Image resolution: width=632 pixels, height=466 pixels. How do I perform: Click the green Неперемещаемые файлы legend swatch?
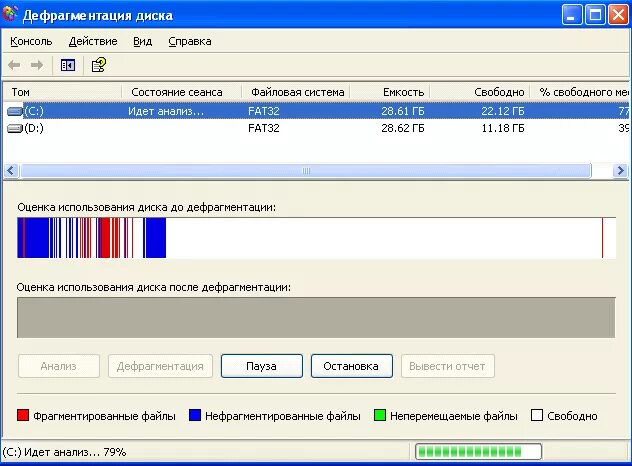pos(380,415)
